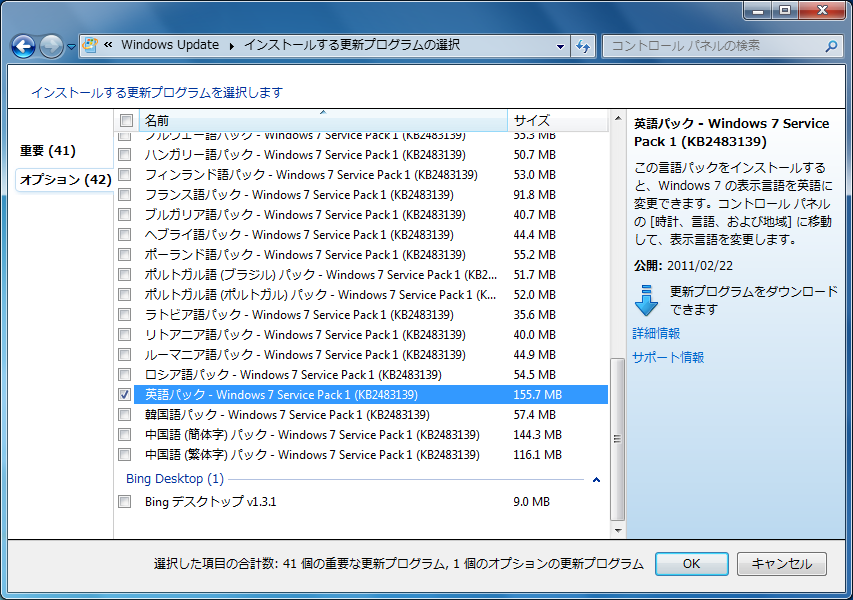Click the refresh button beside address bar

(x=583, y=45)
